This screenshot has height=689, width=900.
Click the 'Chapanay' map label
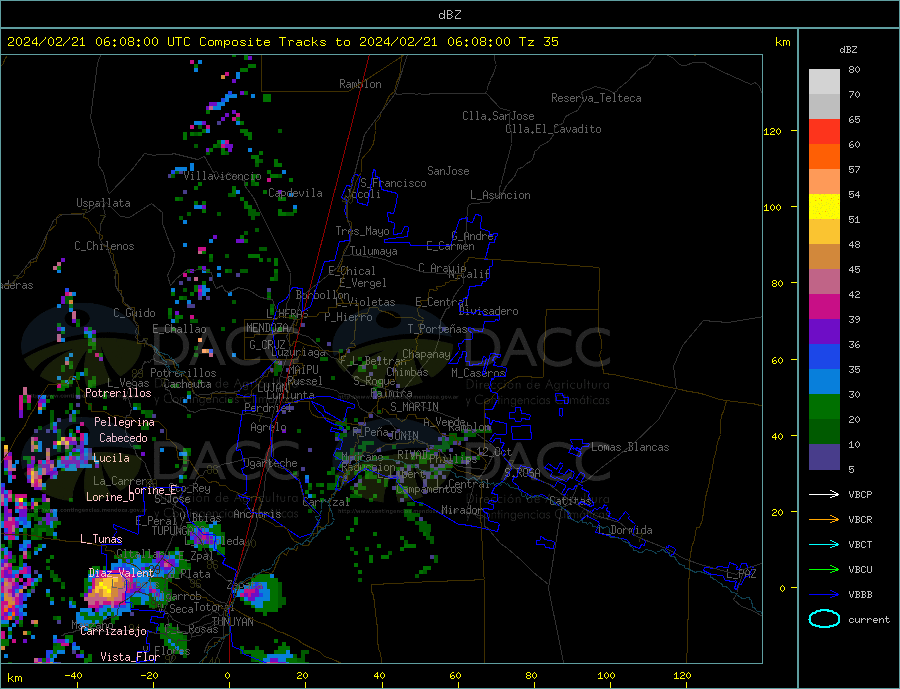coord(426,354)
